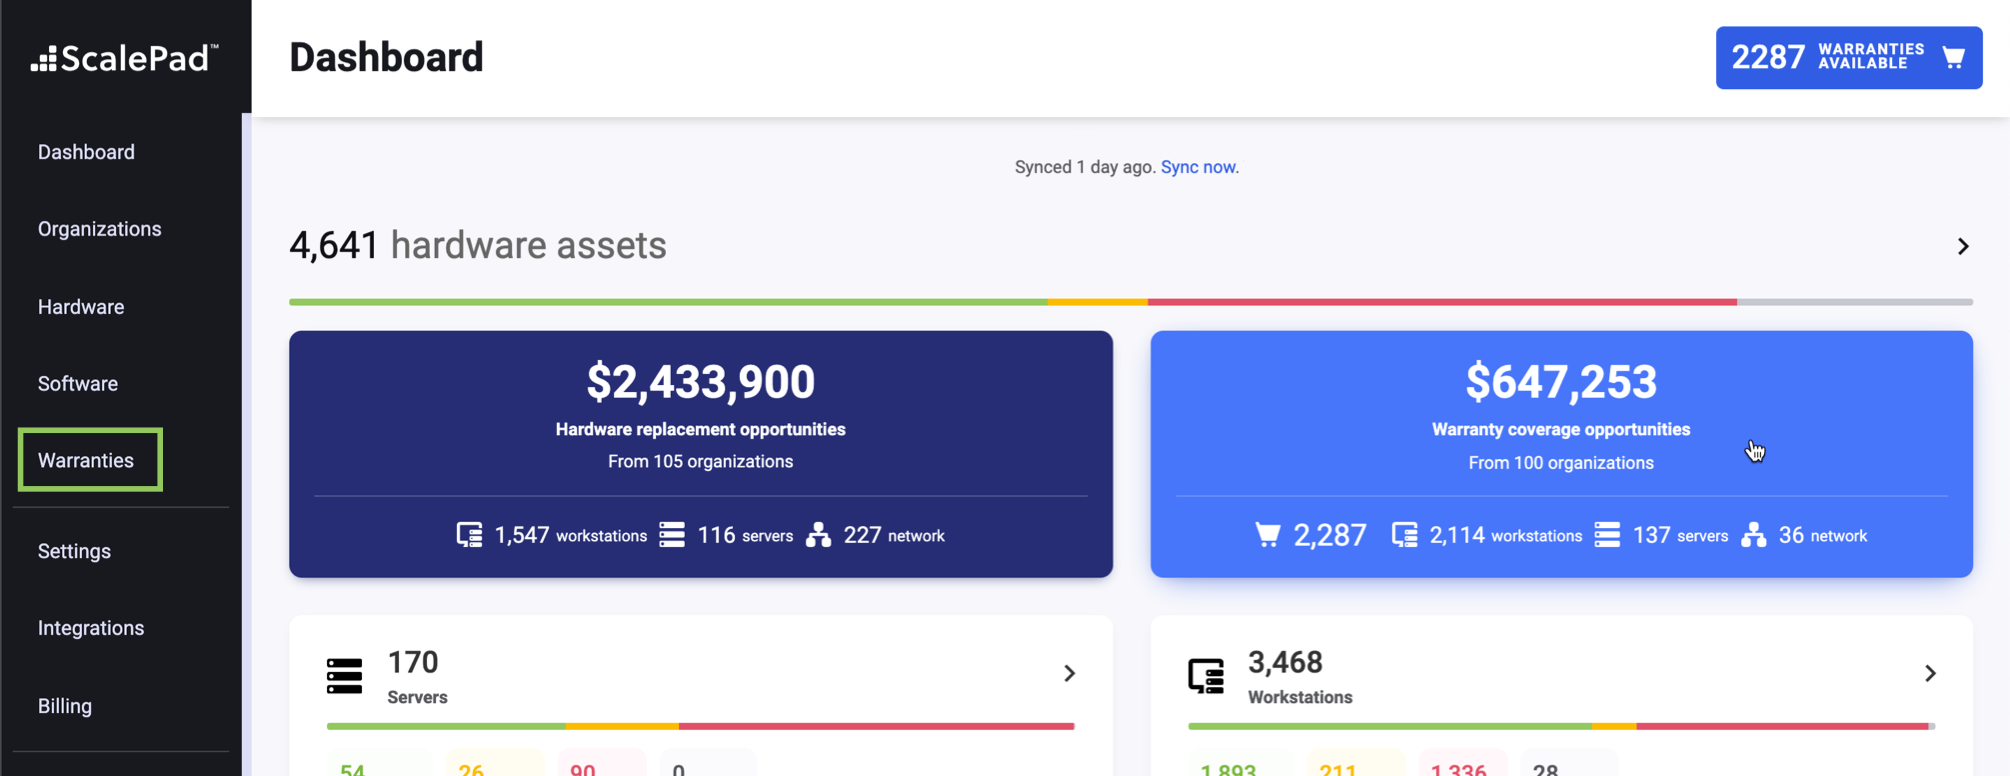This screenshot has width=2010, height=776.
Task: Click the 36 network count
Action: coord(1823,535)
